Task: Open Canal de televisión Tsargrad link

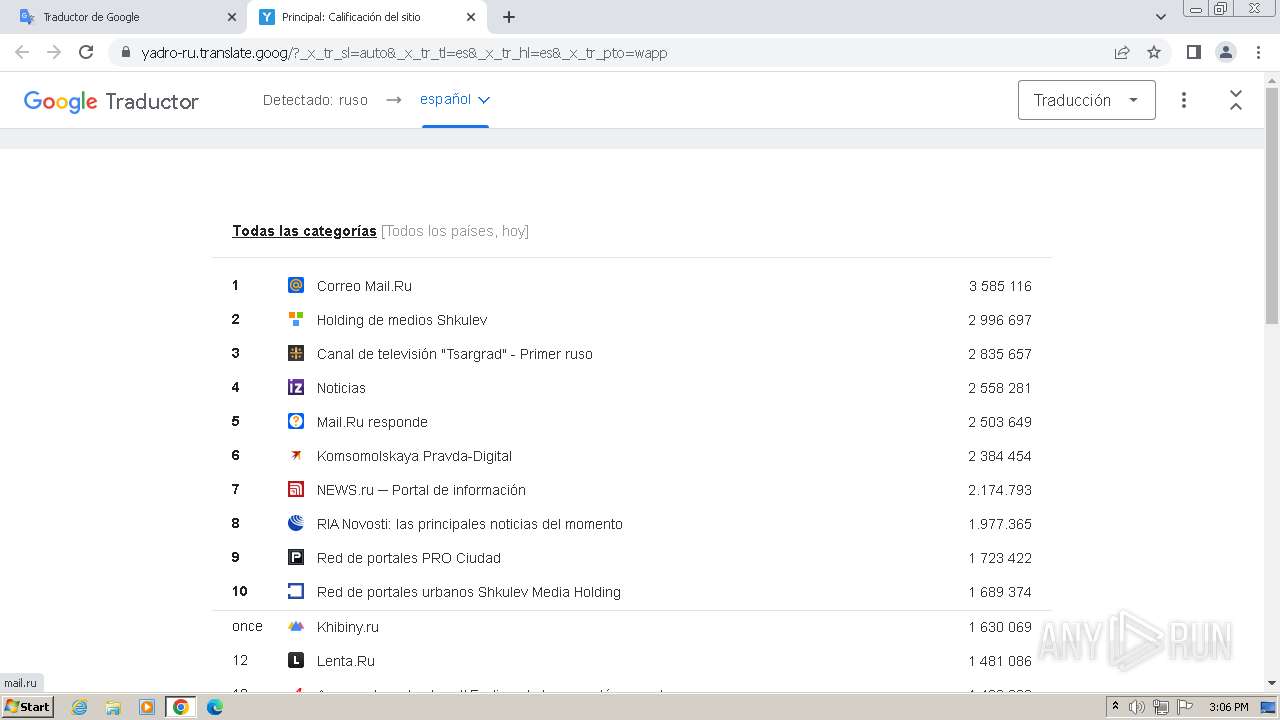Action: (x=455, y=354)
